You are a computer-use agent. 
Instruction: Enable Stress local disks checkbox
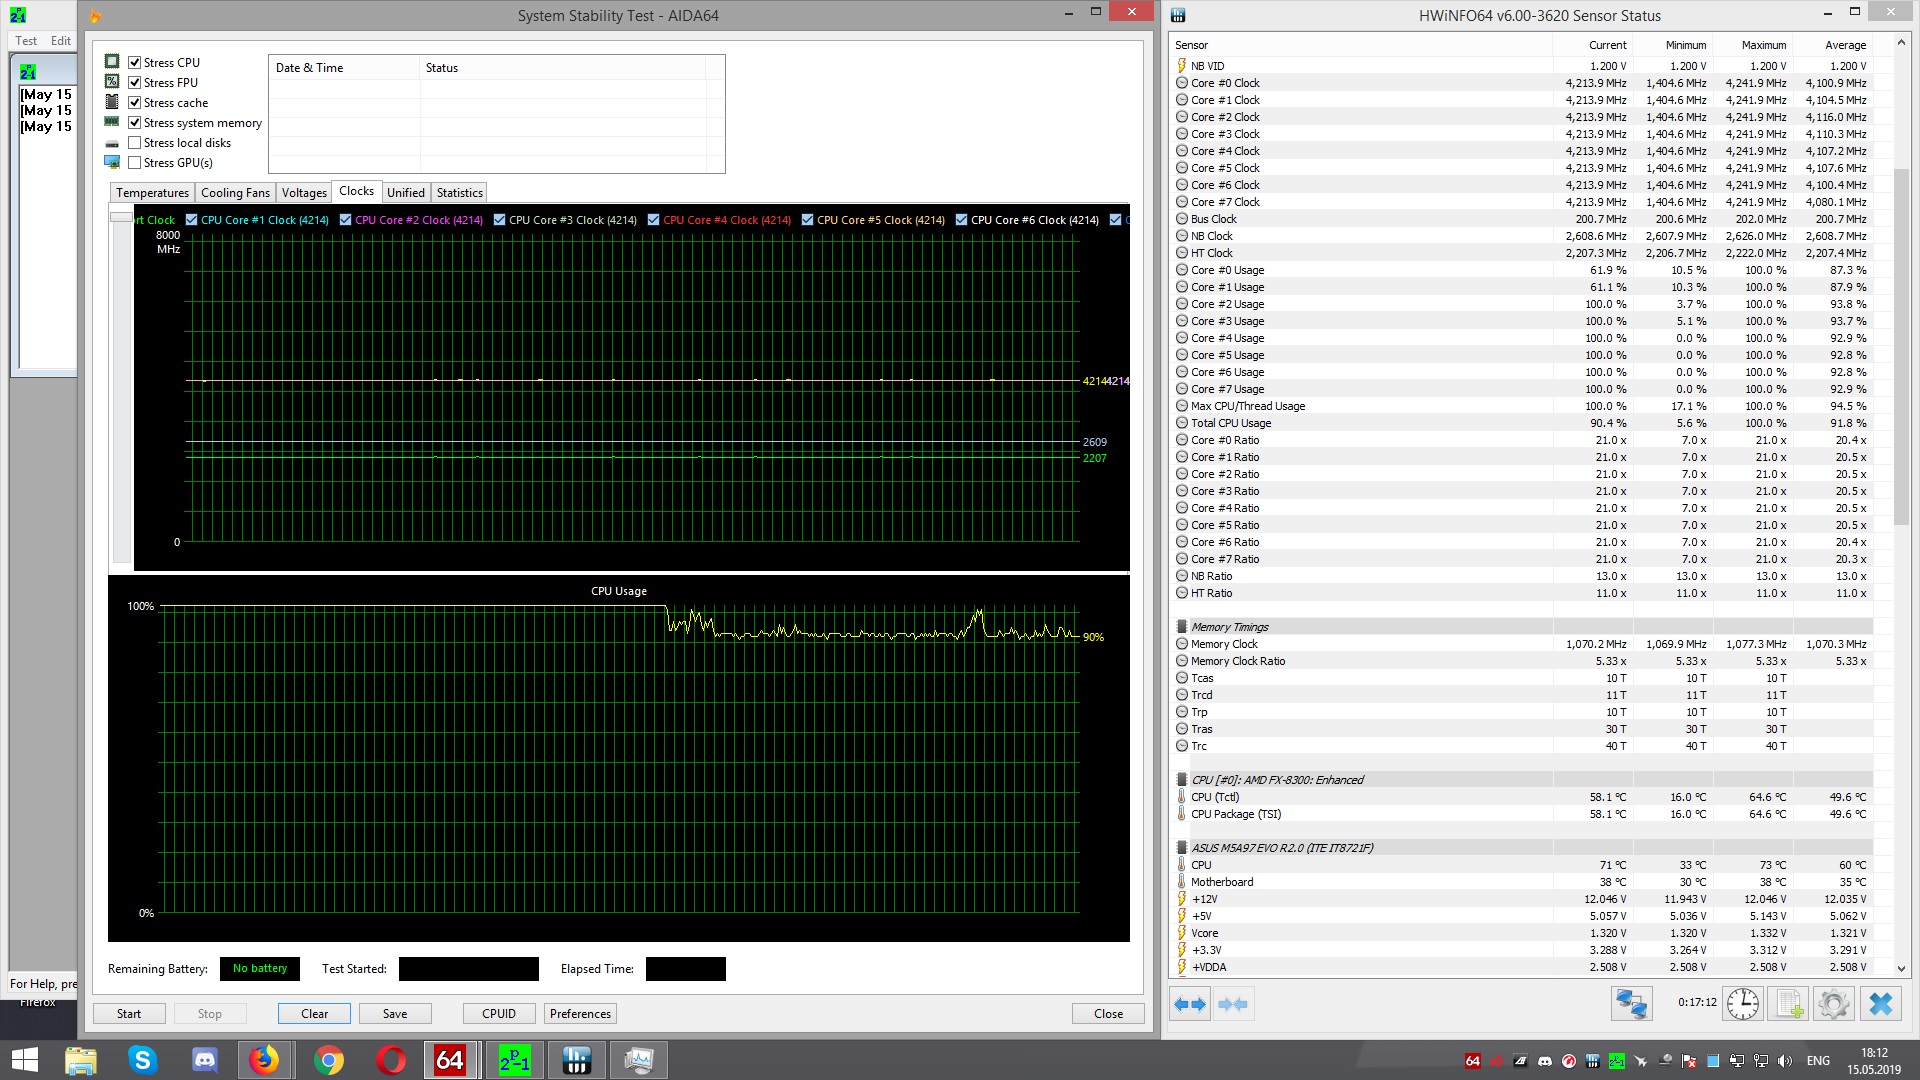coord(135,143)
